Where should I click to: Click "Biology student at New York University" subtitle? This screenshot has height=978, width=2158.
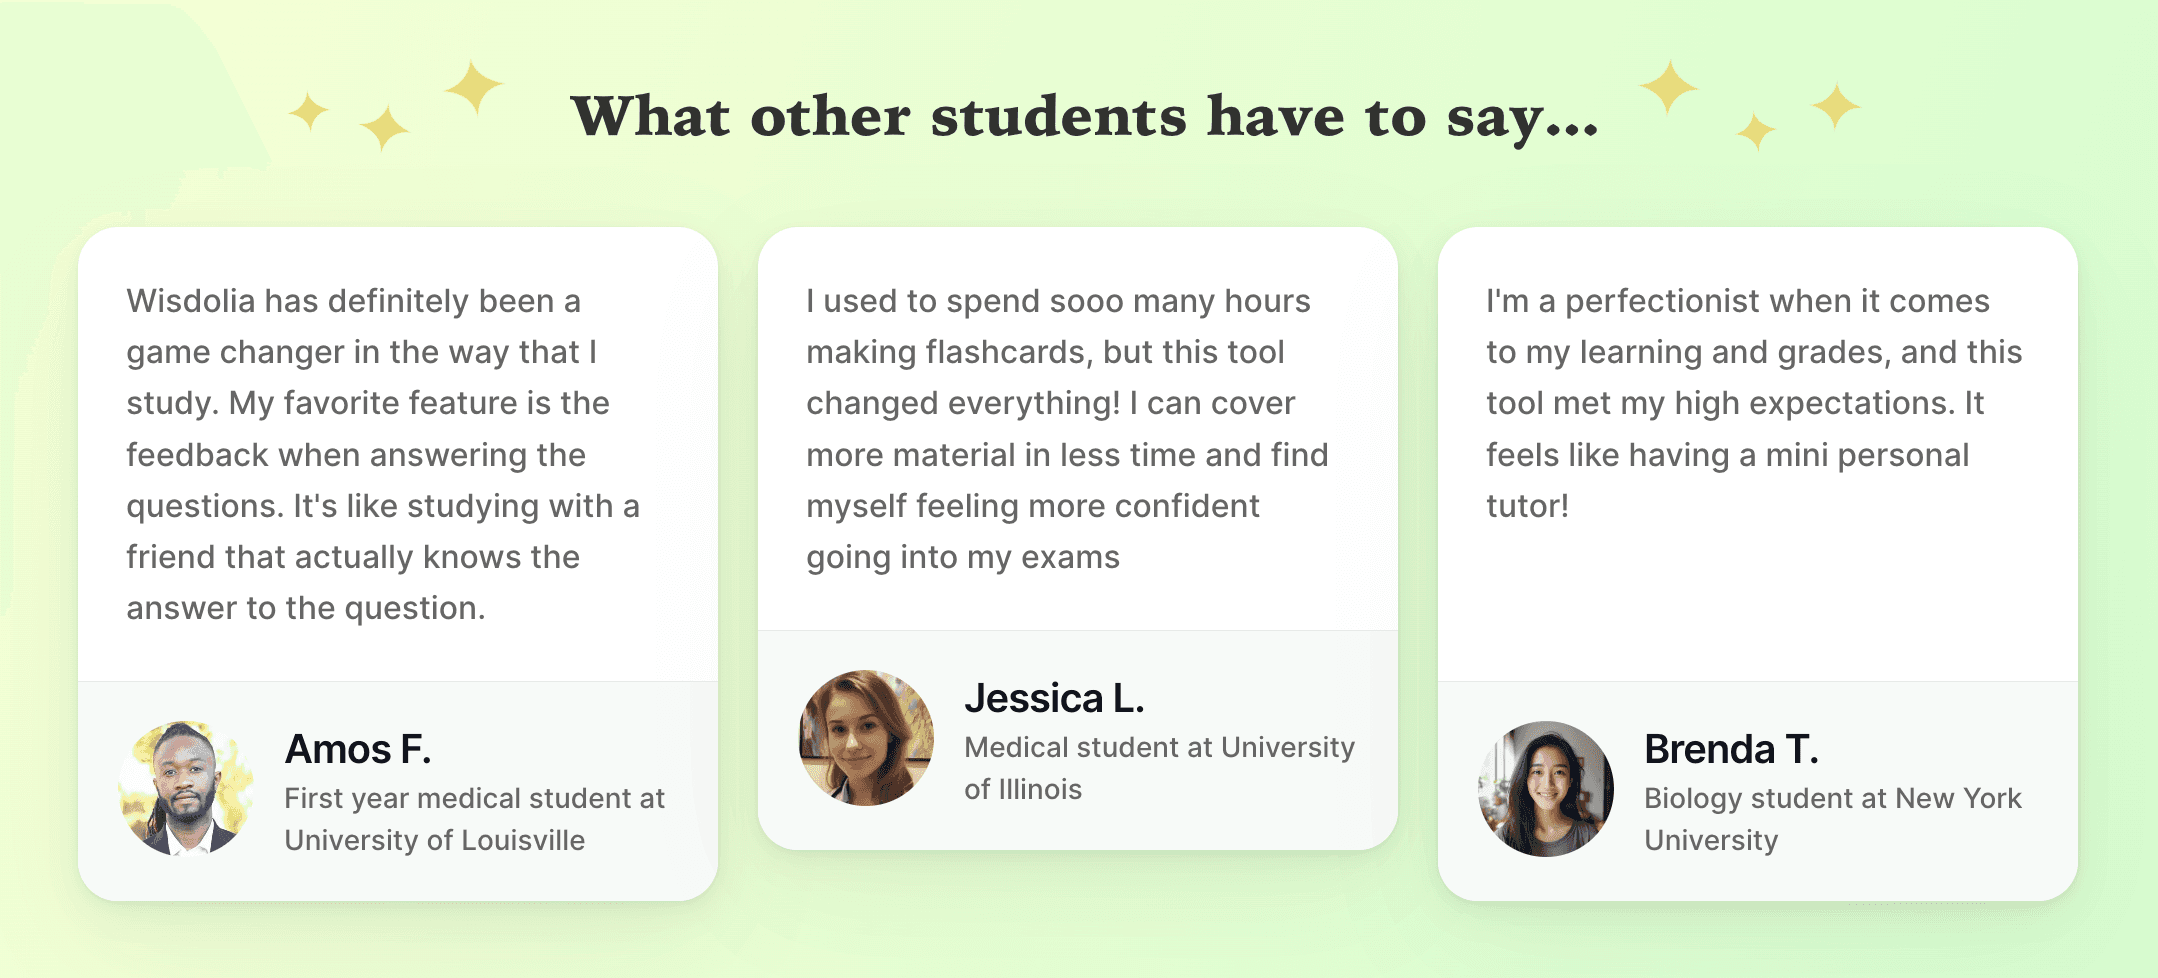point(1832,819)
